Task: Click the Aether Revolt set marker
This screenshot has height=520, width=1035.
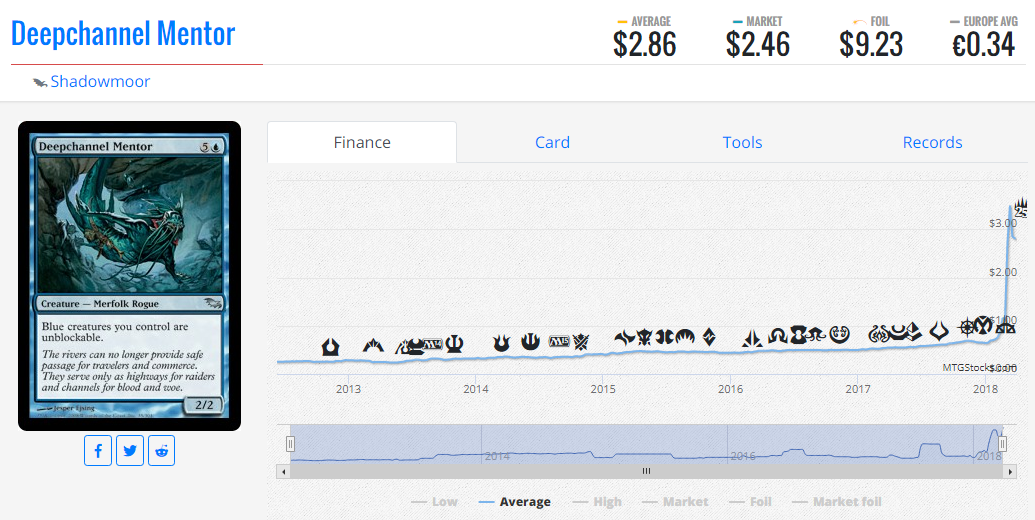Action: coord(879,334)
